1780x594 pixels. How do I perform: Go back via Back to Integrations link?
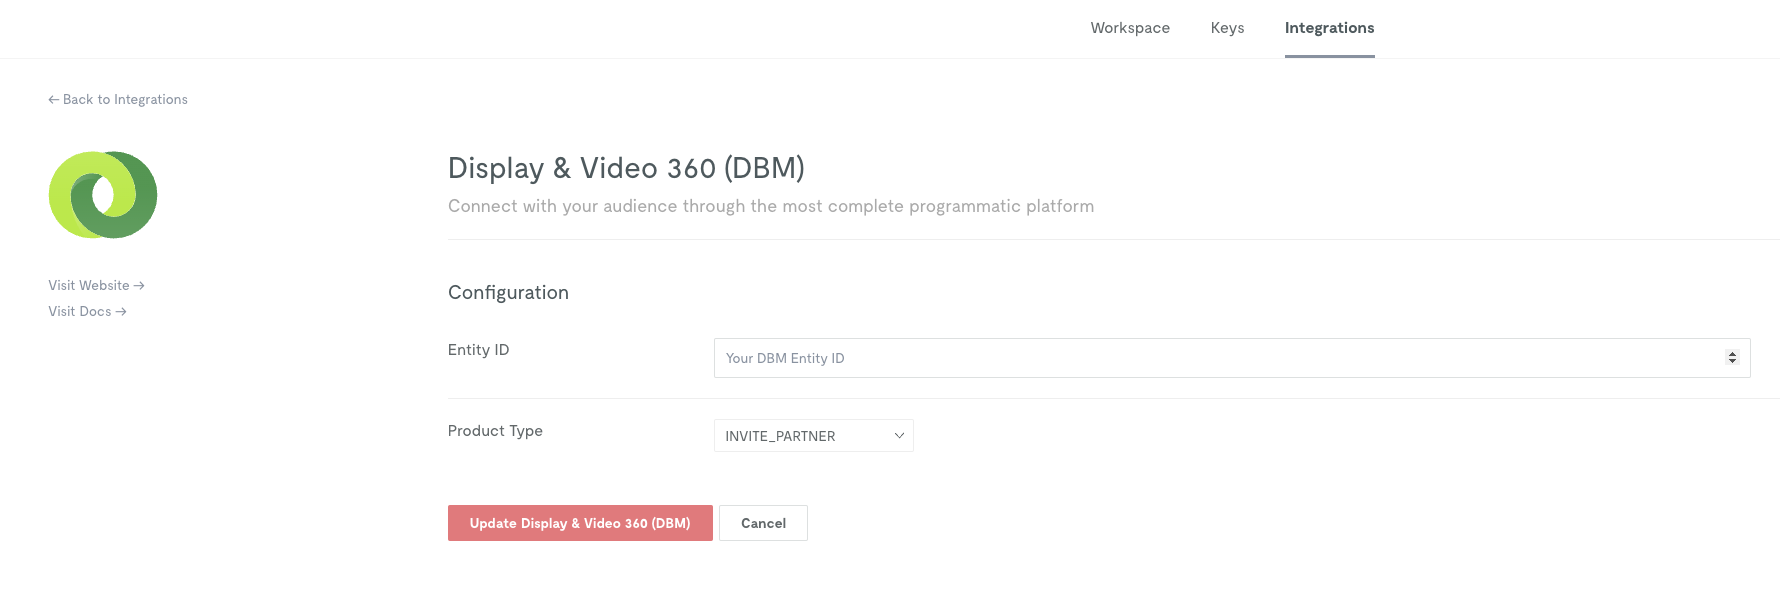click(x=118, y=100)
